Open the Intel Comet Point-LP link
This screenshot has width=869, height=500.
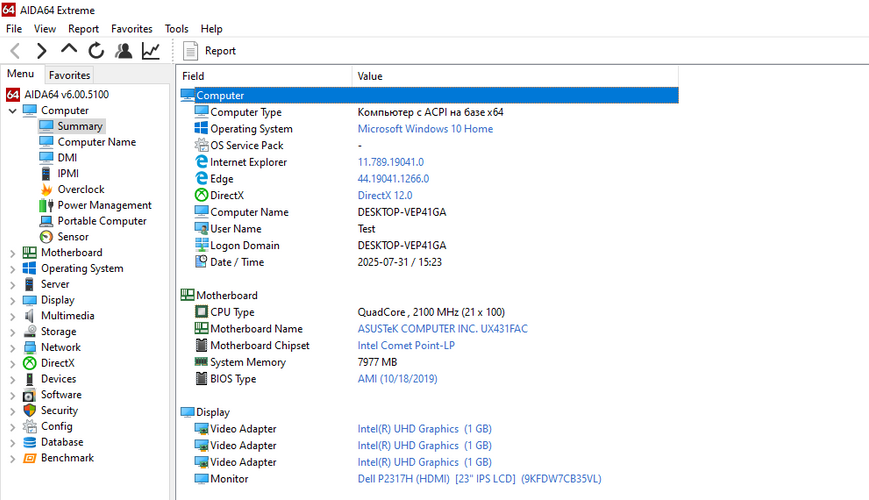pos(406,345)
